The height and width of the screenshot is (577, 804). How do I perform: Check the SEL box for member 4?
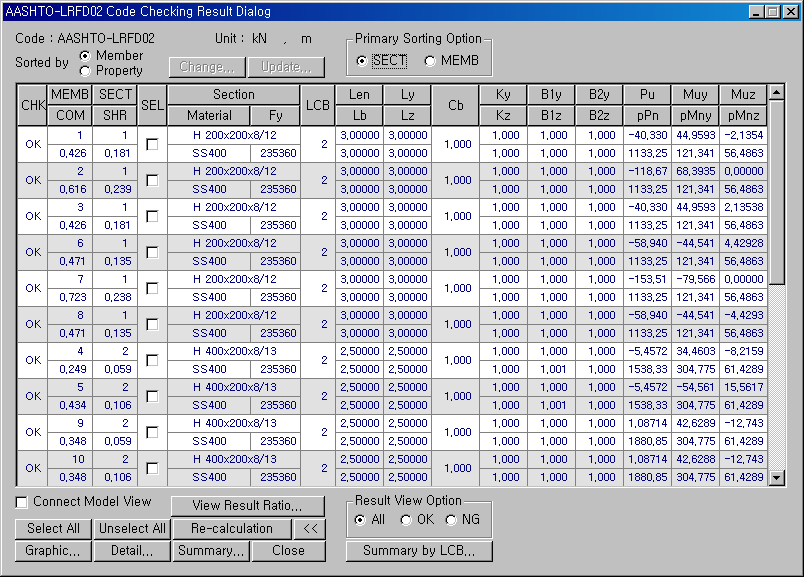152,360
